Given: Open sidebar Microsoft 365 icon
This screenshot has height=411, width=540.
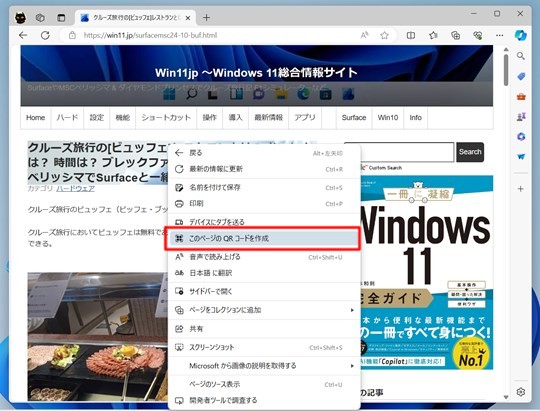Looking at the screenshot, I should pyautogui.click(x=521, y=137).
